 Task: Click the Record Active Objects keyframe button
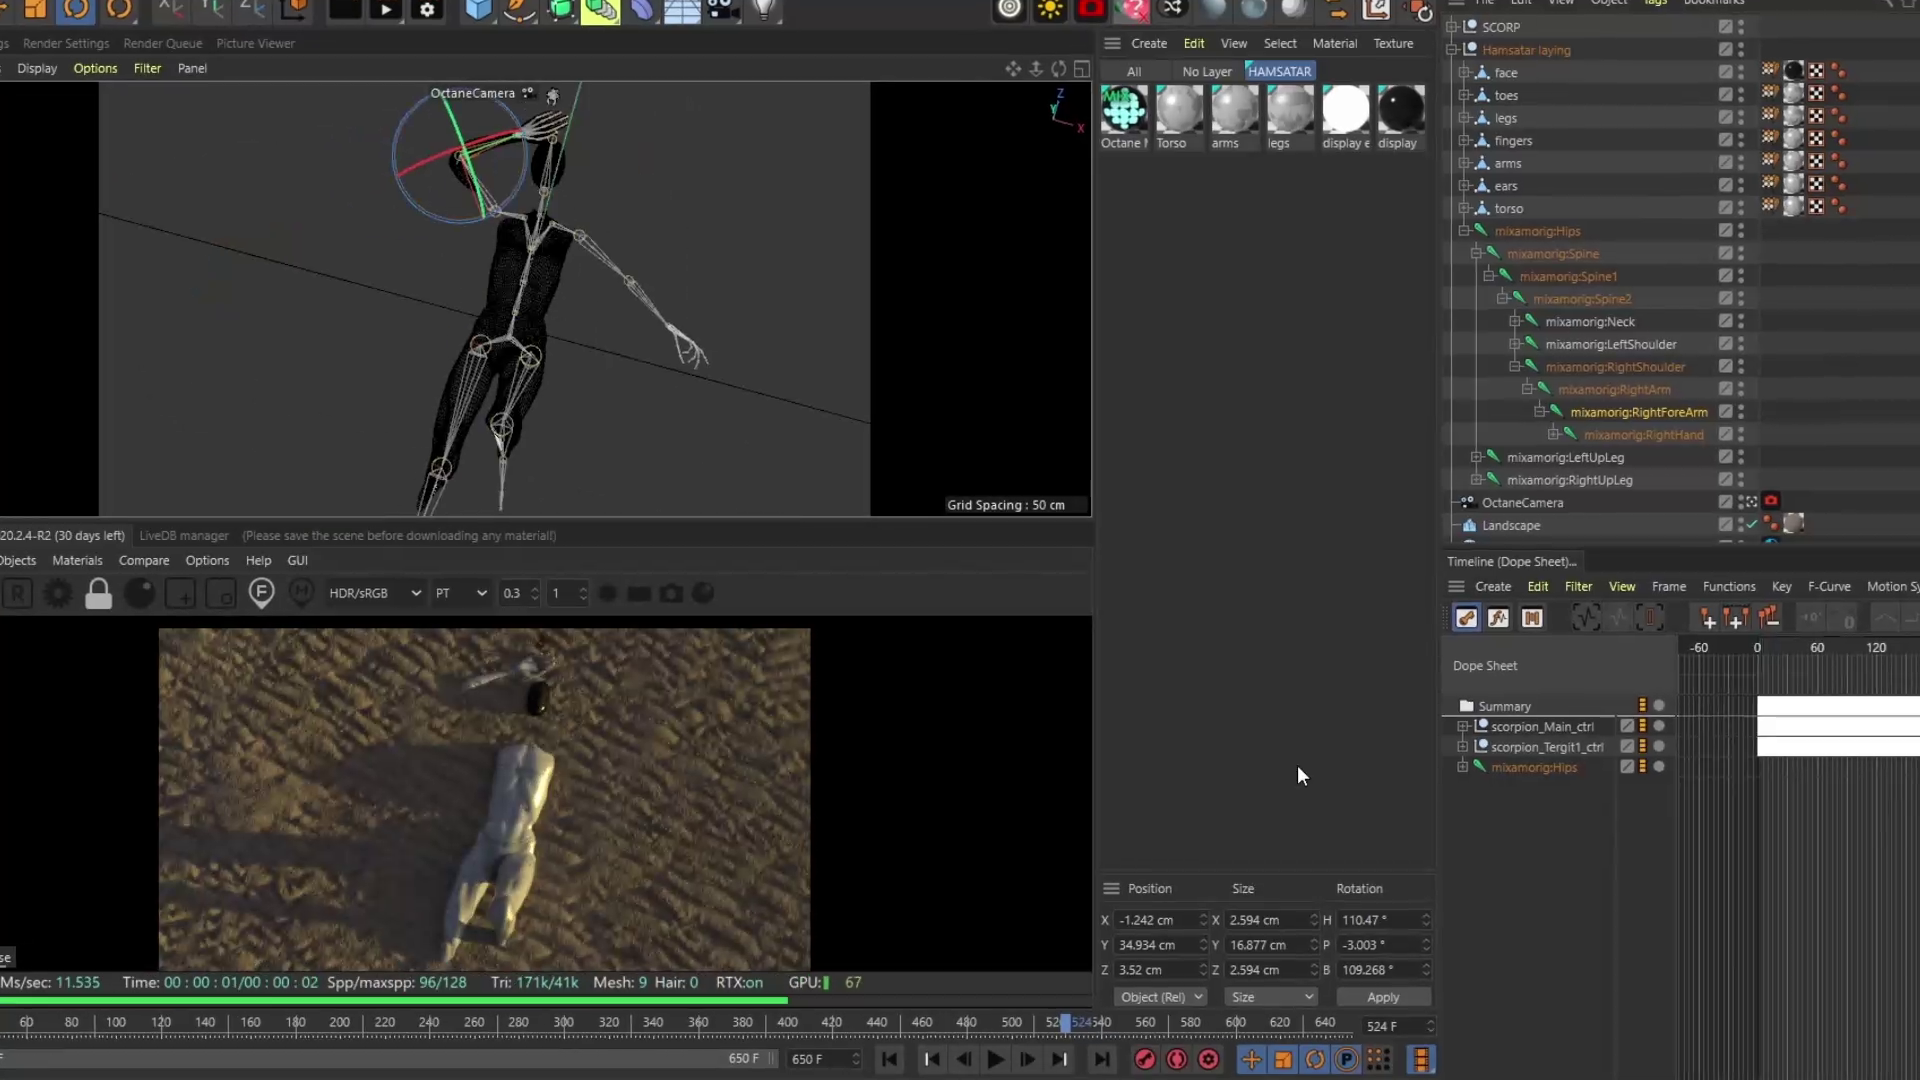tap(1145, 1059)
